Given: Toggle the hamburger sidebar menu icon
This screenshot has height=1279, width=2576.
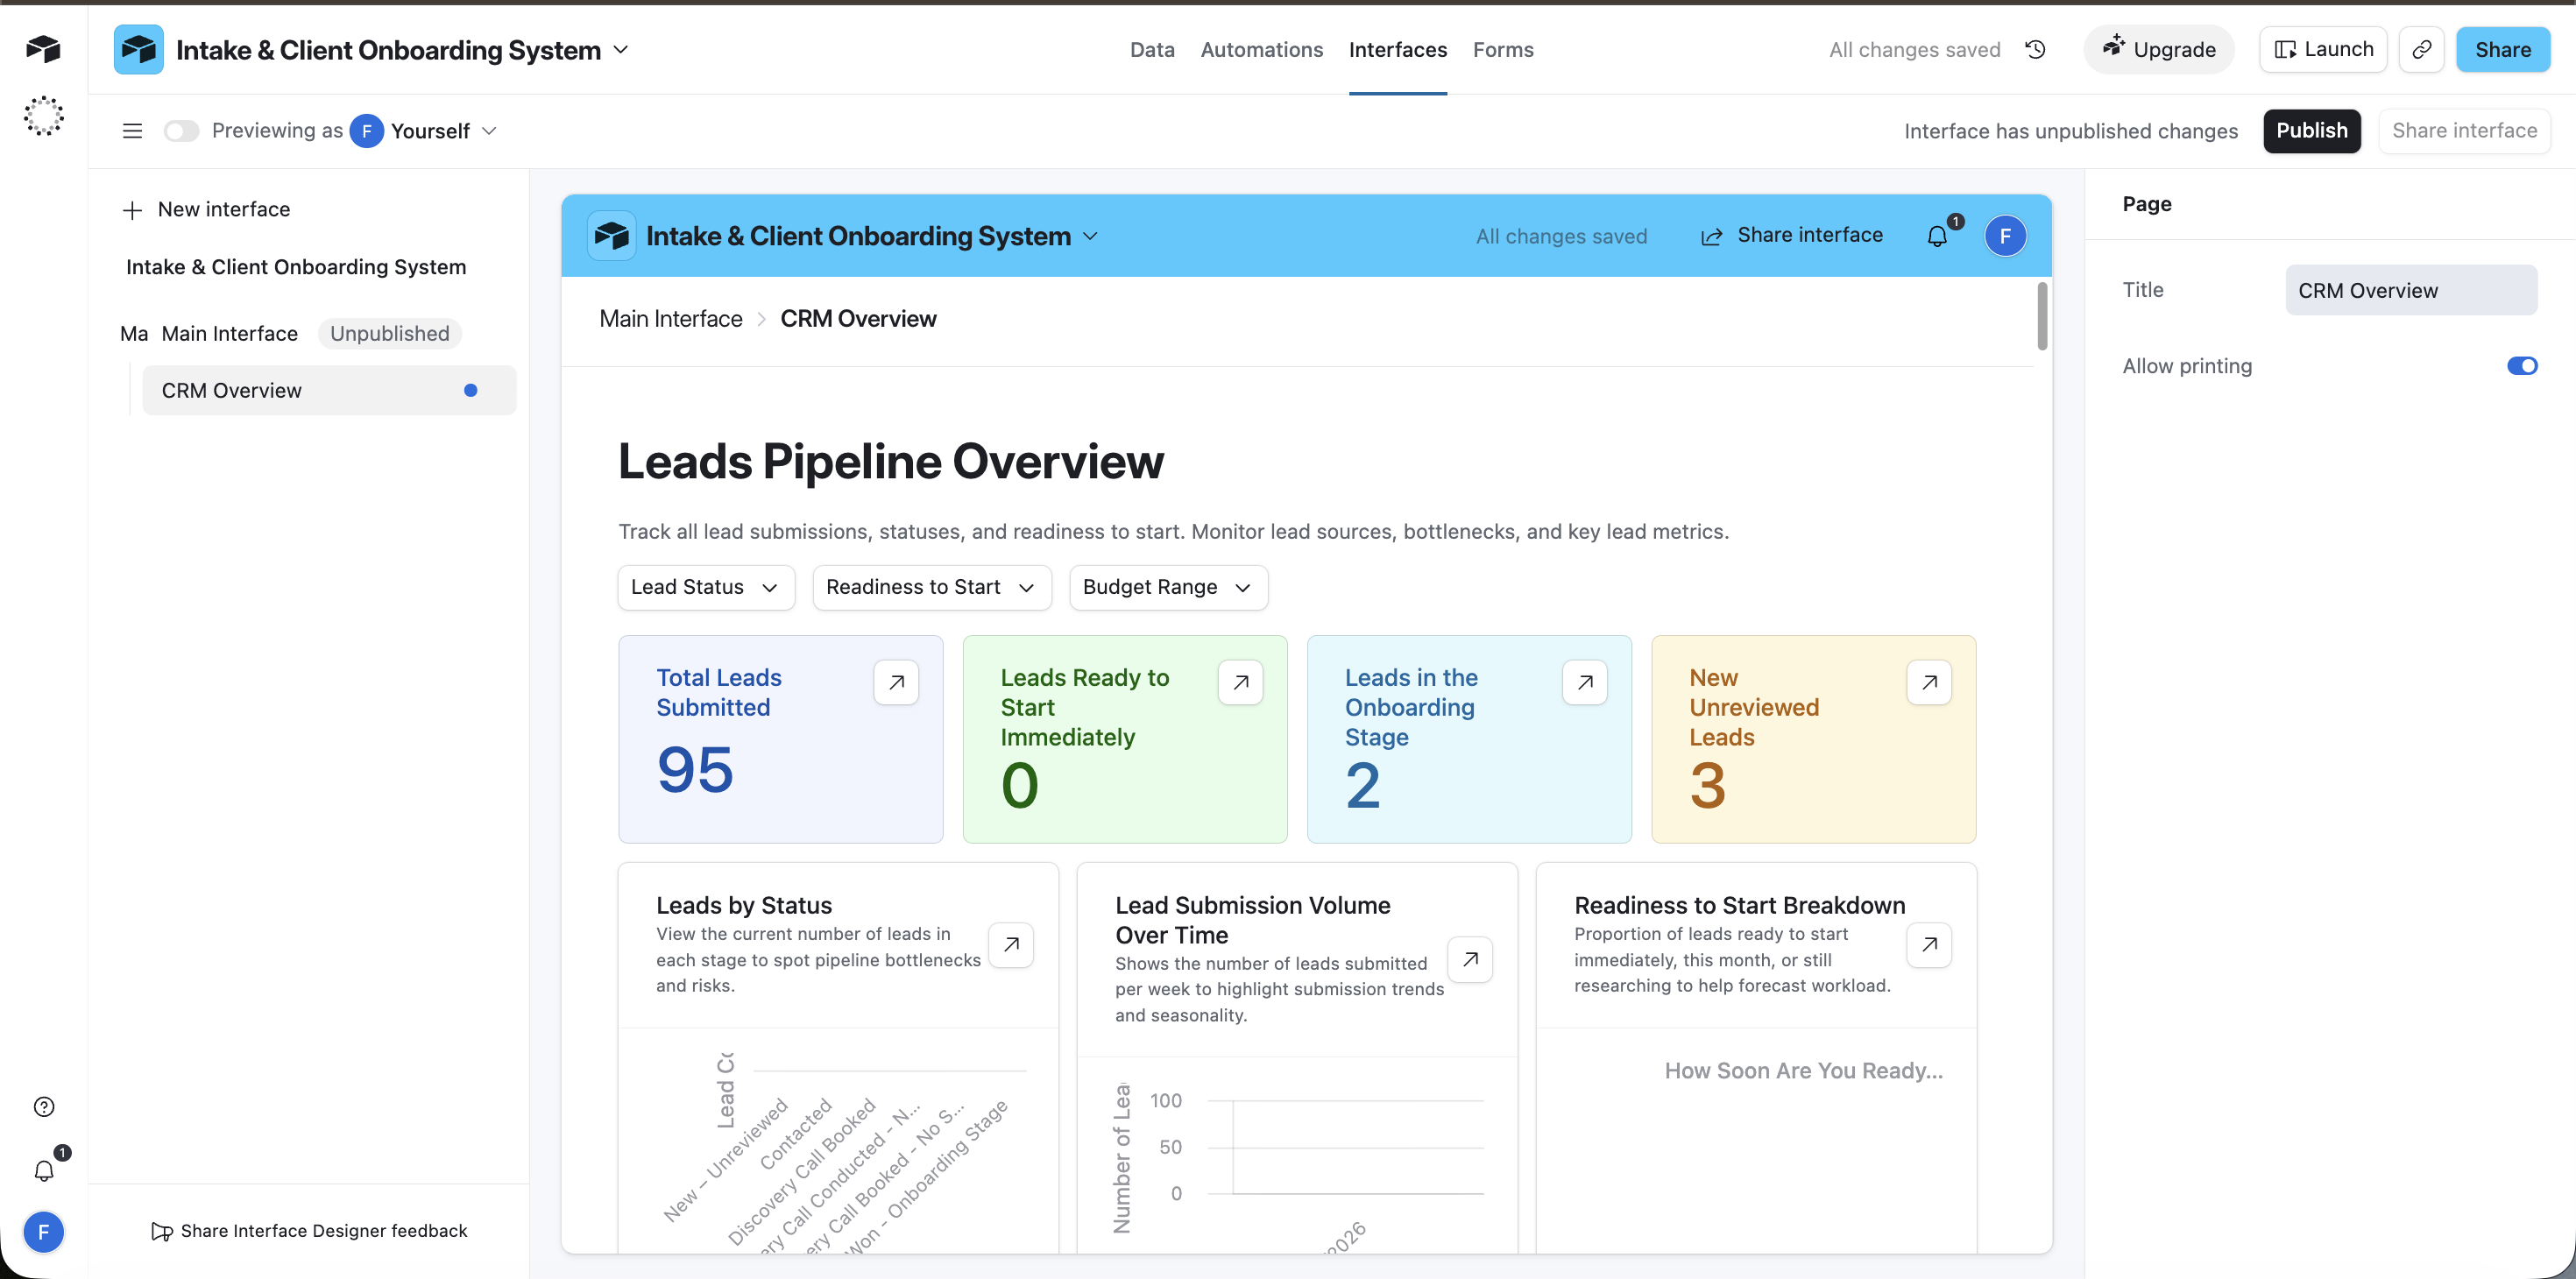Looking at the screenshot, I should [x=132, y=131].
